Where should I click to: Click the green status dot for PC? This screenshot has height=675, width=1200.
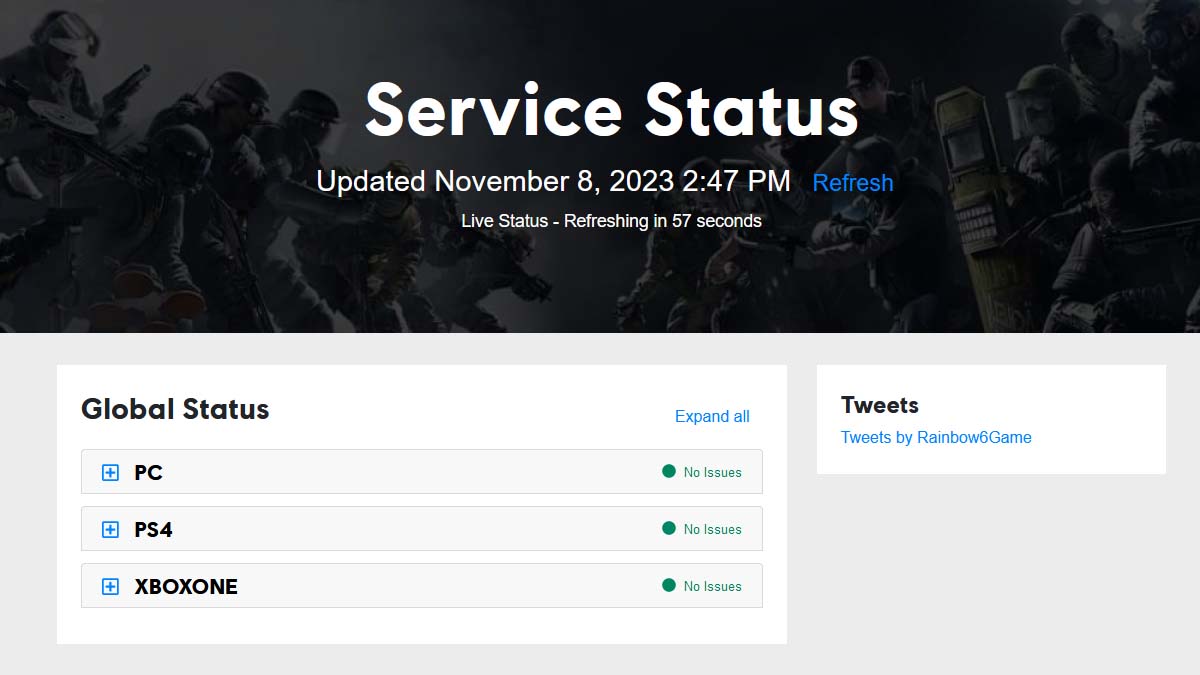pos(669,471)
